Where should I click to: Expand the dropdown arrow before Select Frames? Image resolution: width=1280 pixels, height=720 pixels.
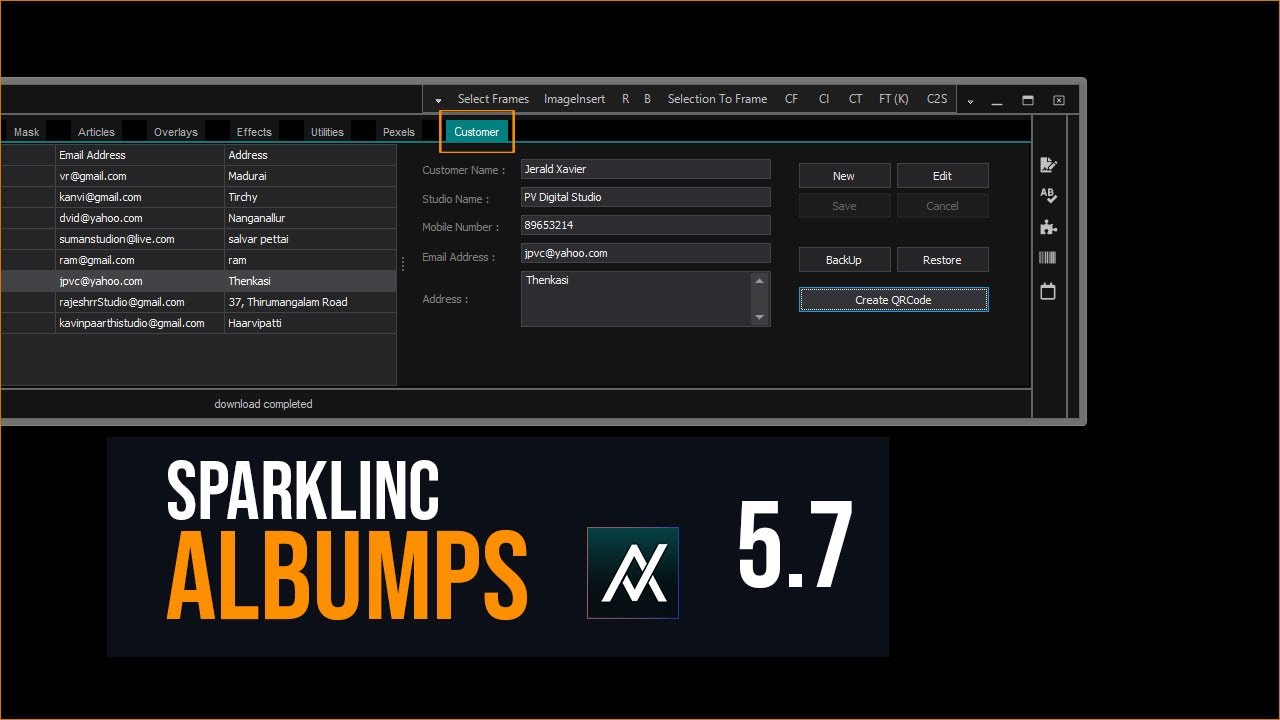(x=438, y=100)
